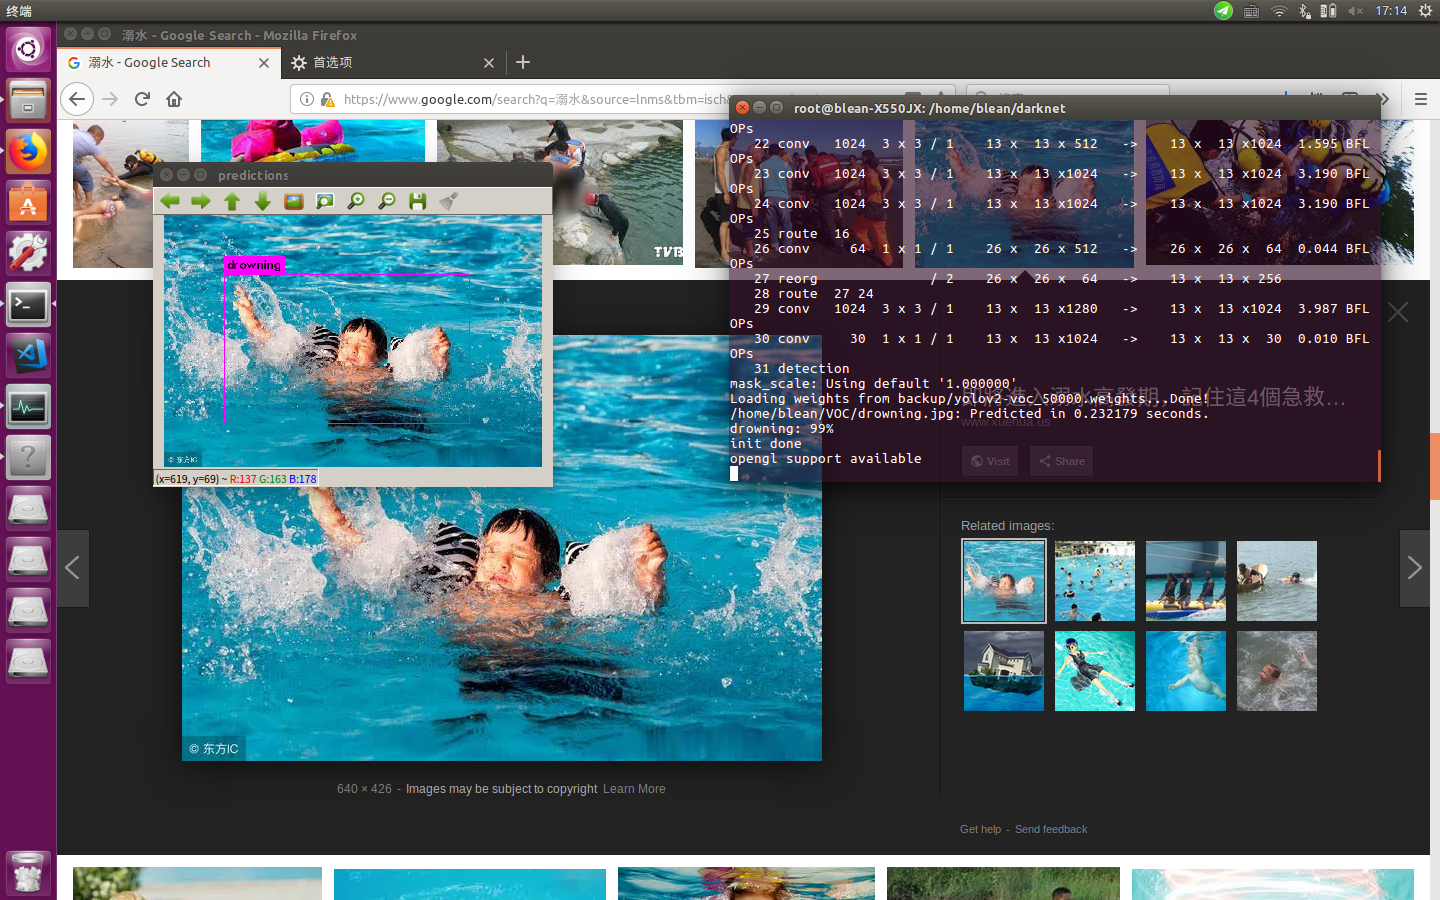Click the Share button in image panel
Viewport: 1440px width, 900px height.
(1061, 461)
